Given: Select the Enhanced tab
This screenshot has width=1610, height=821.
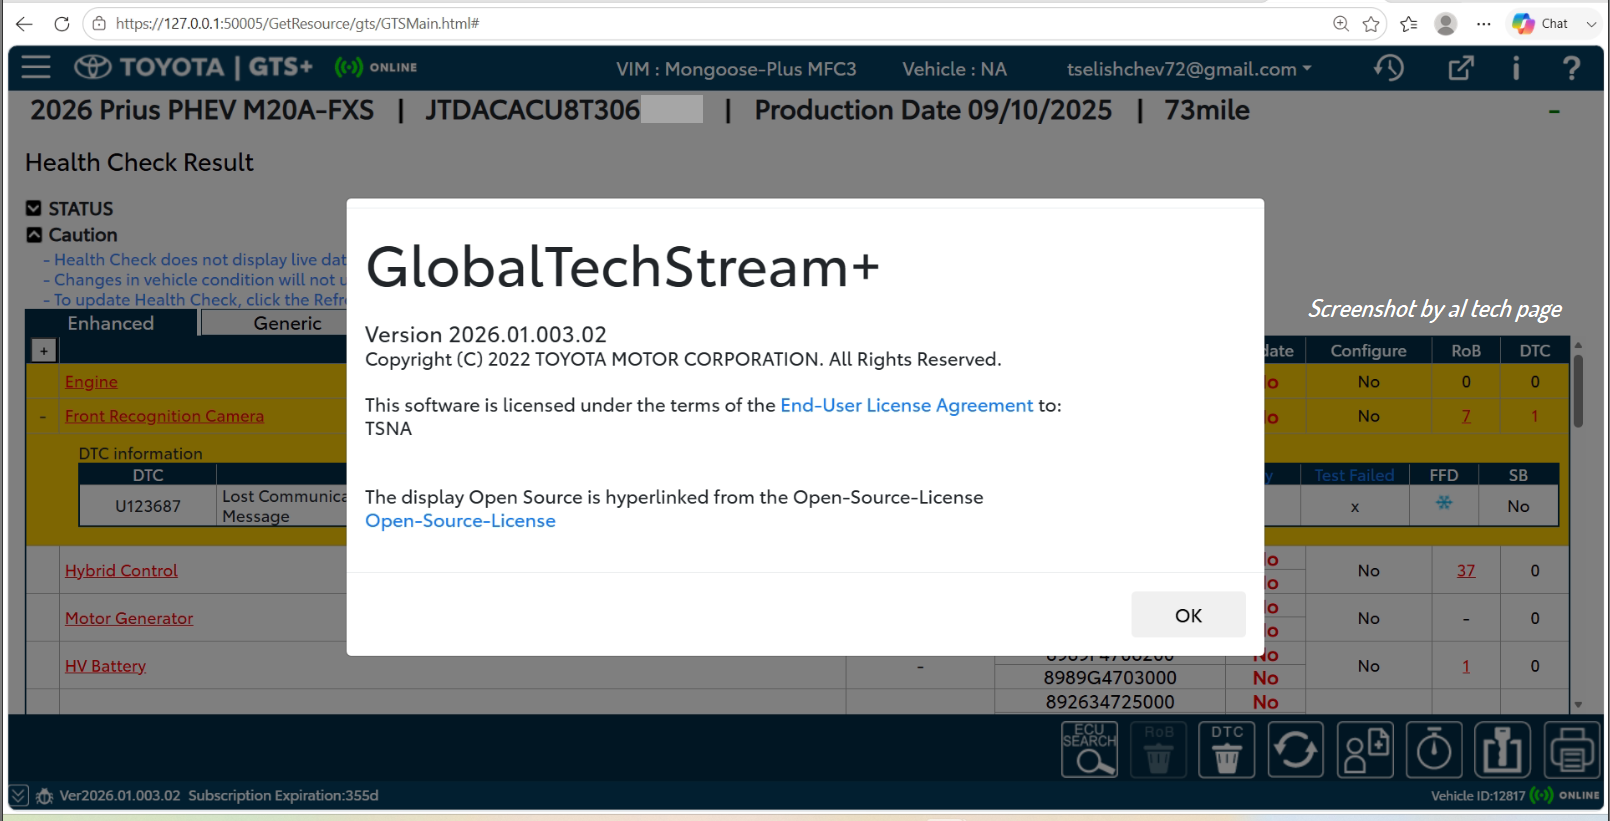Looking at the screenshot, I should point(111,323).
